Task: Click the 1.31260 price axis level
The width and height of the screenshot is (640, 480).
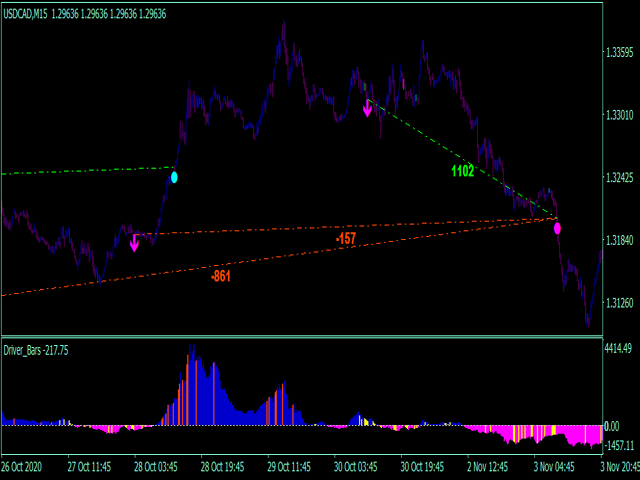Action: (620, 304)
